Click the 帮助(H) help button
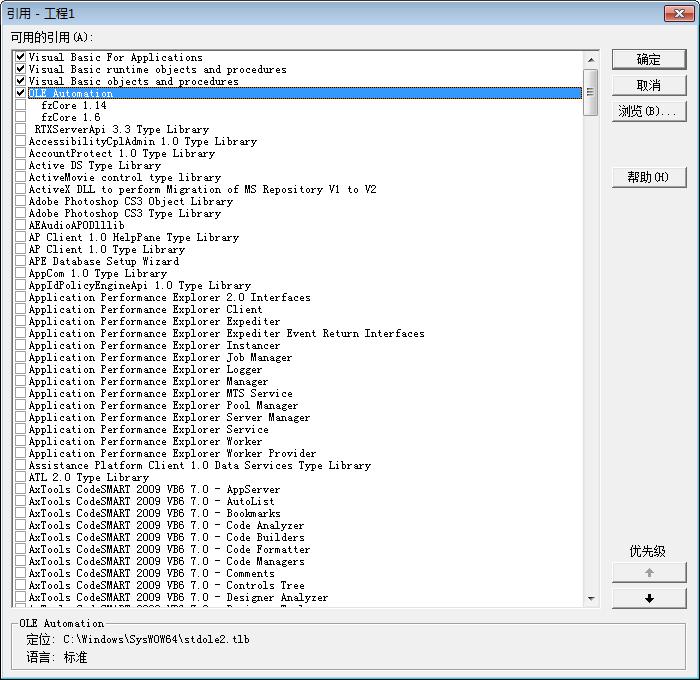700x680 pixels. coord(649,177)
